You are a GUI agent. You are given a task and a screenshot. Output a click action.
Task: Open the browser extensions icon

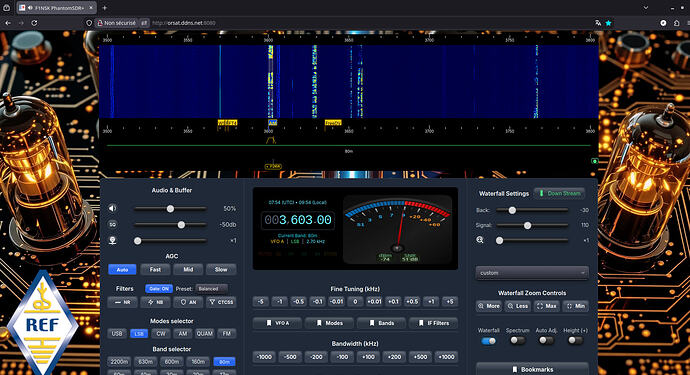point(677,23)
